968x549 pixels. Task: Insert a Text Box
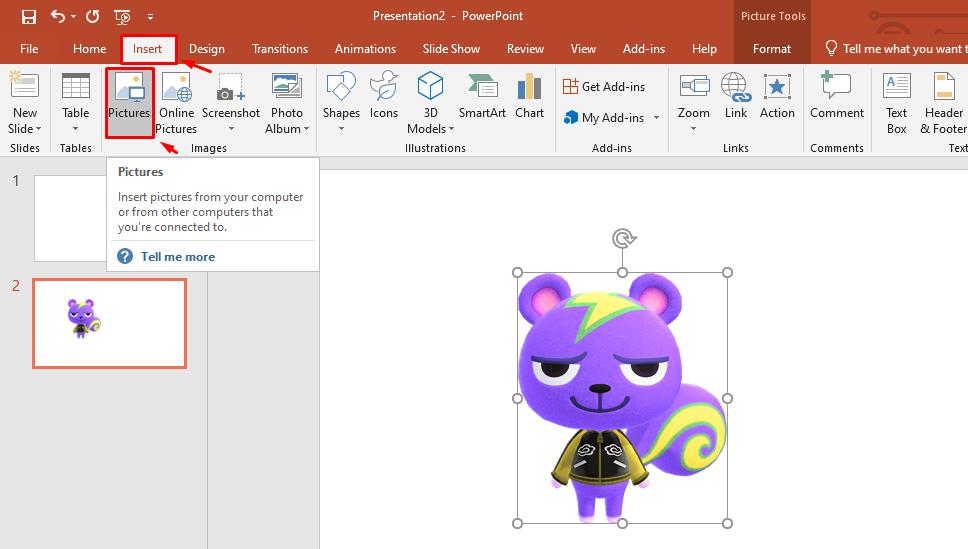pos(896,103)
